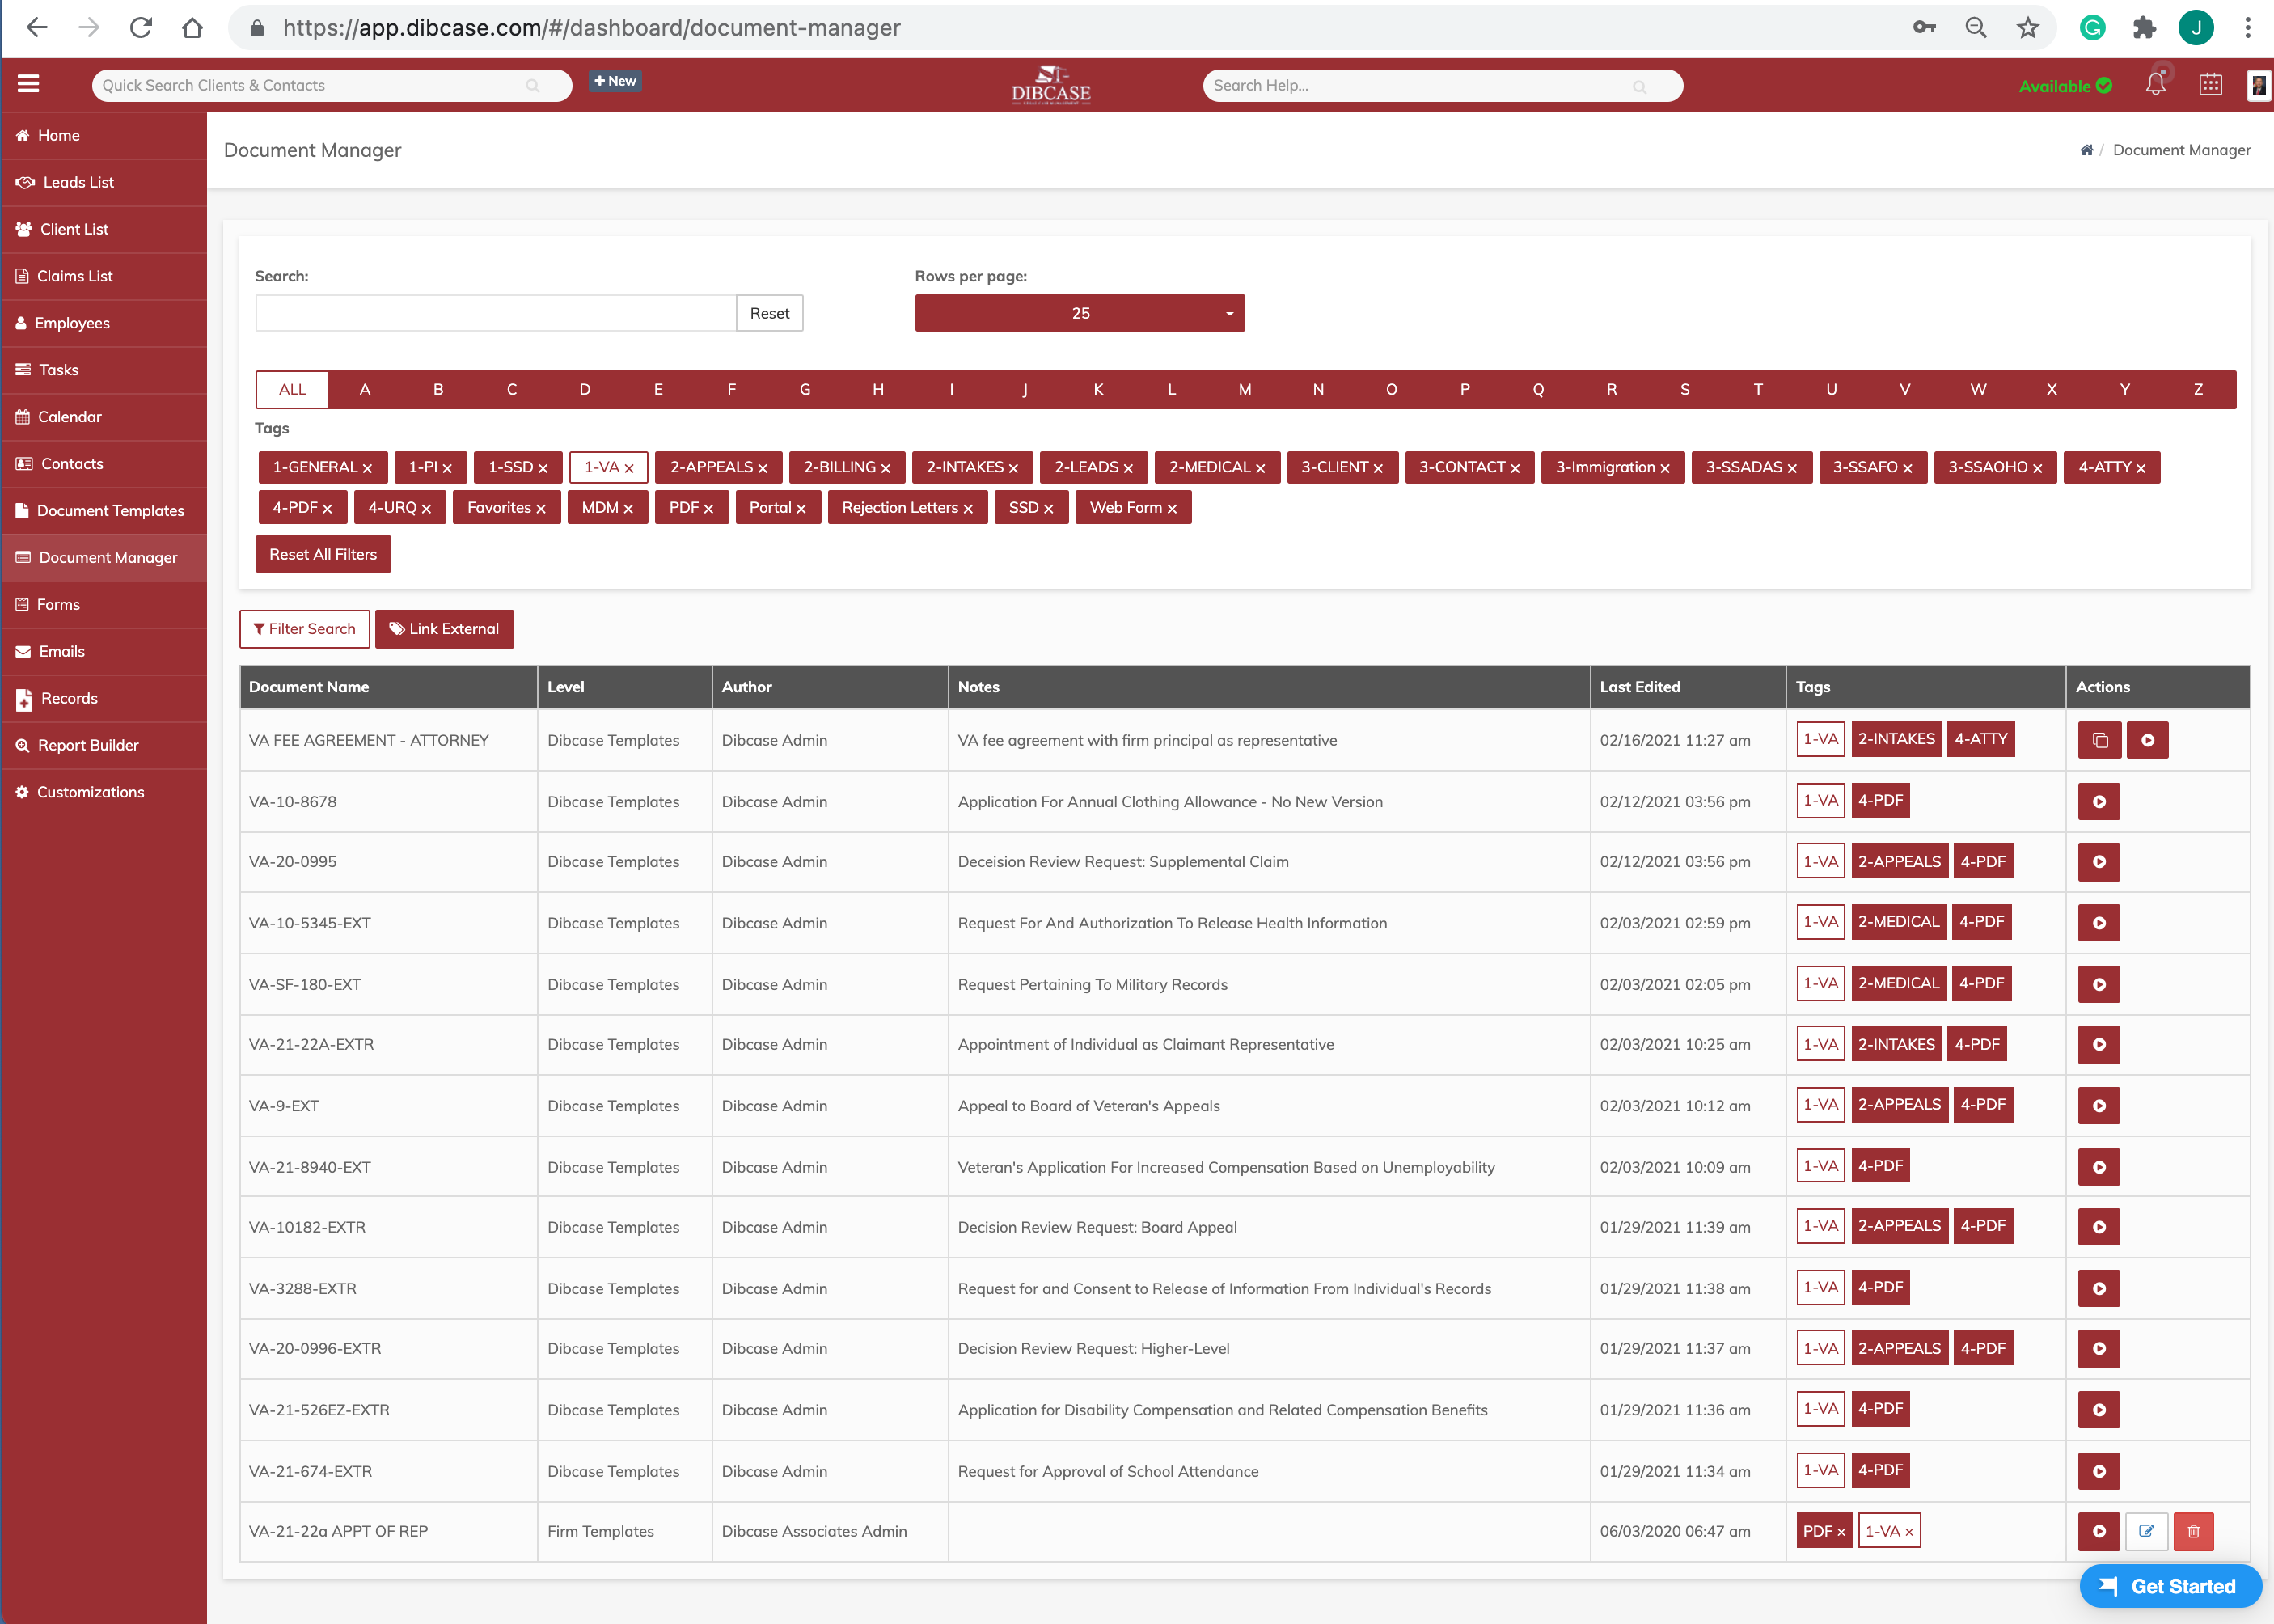This screenshot has width=2274, height=1624.
Task: Click Reset All Filters button
Action: (x=322, y=554)
